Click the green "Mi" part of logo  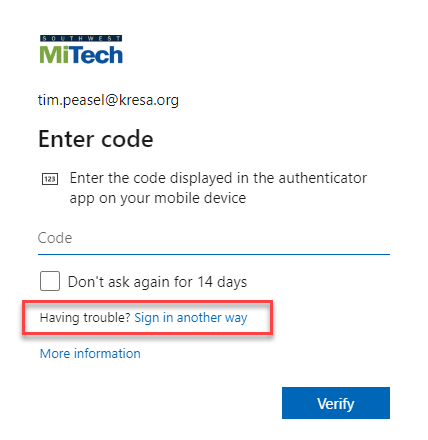54,54
